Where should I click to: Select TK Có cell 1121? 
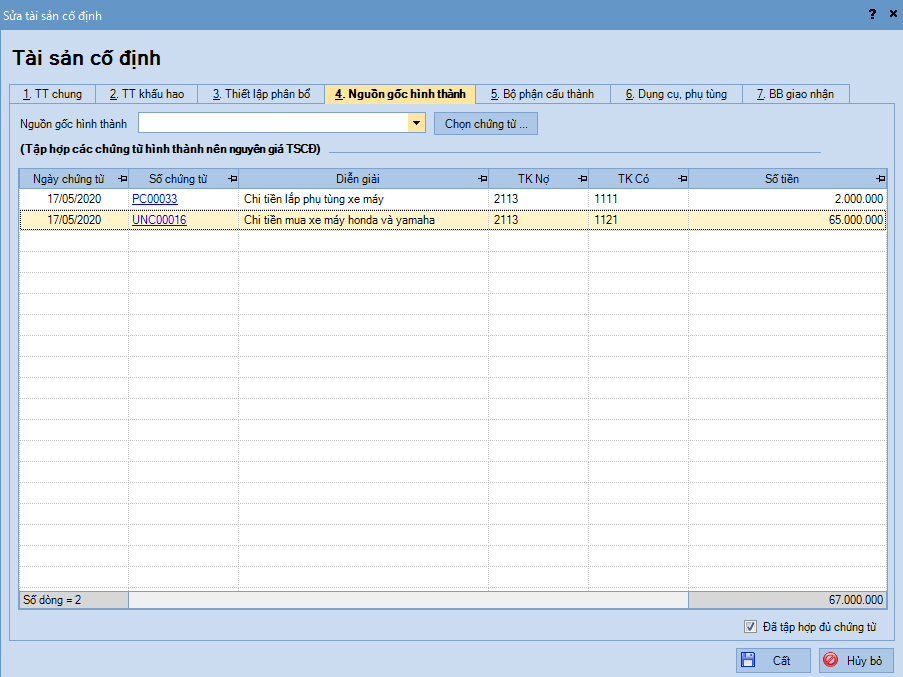638,220
